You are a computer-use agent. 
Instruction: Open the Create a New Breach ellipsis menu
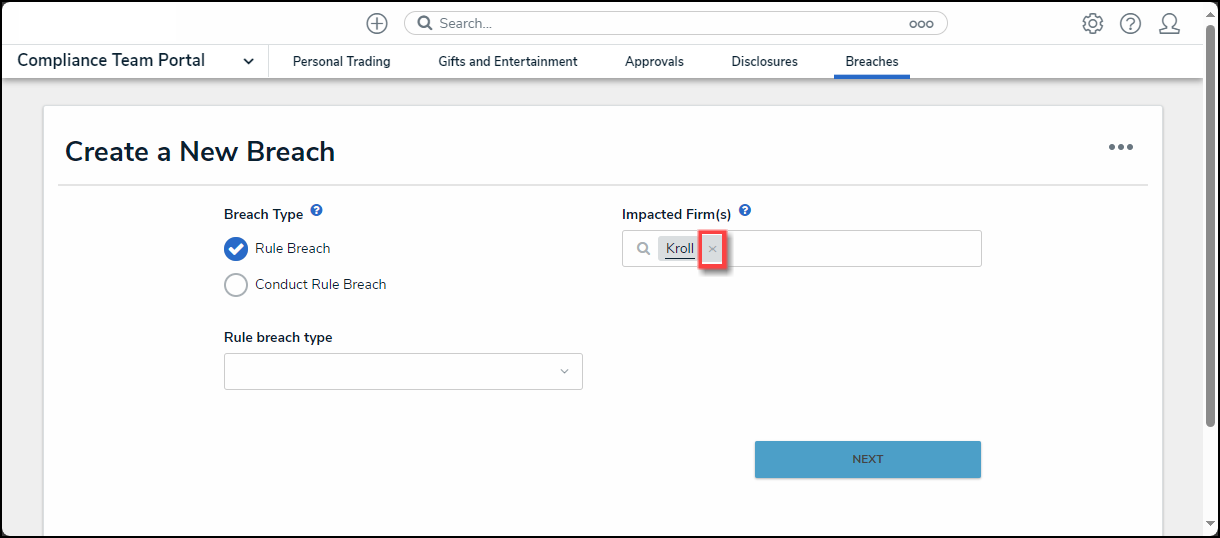pyautogui.click(x=1120, y=147)
